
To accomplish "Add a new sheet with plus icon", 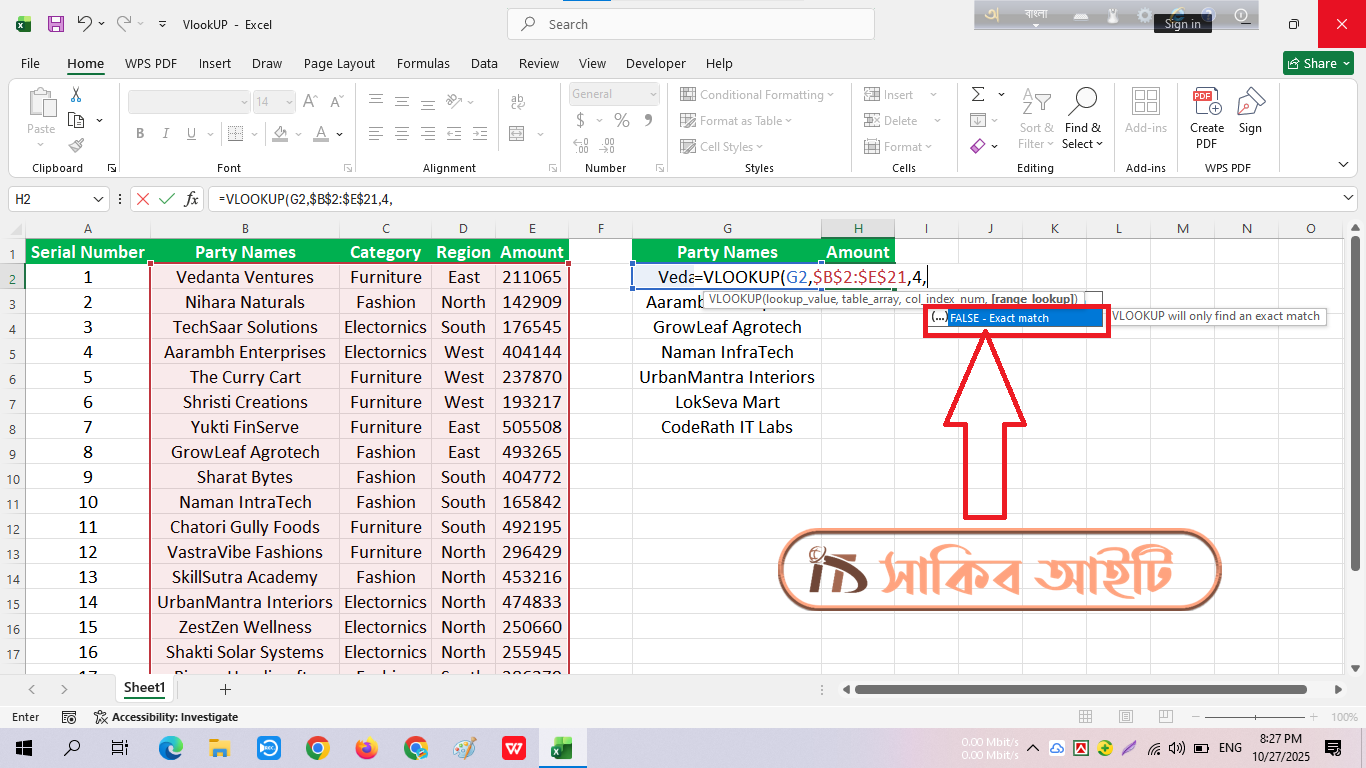I will click(225, 689).
